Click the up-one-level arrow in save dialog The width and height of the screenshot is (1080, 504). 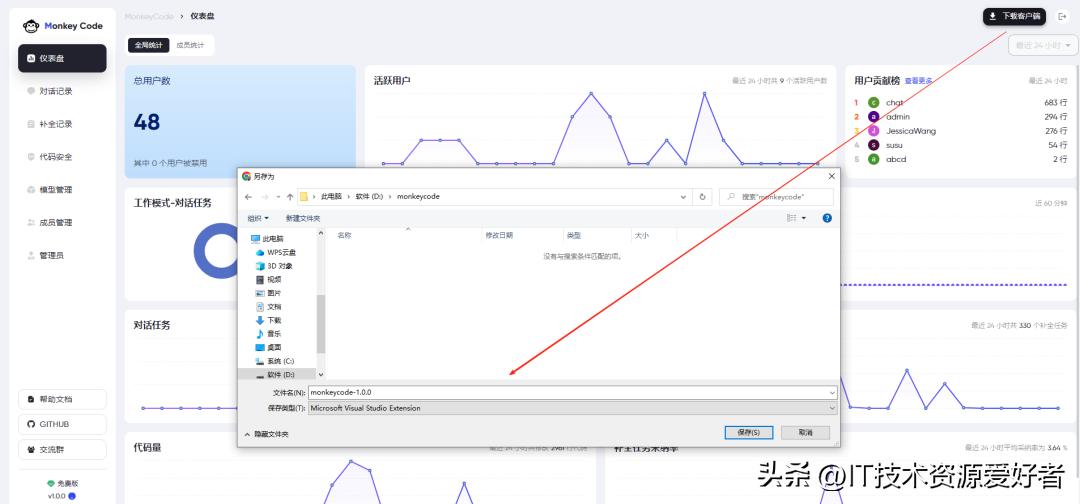290,197
